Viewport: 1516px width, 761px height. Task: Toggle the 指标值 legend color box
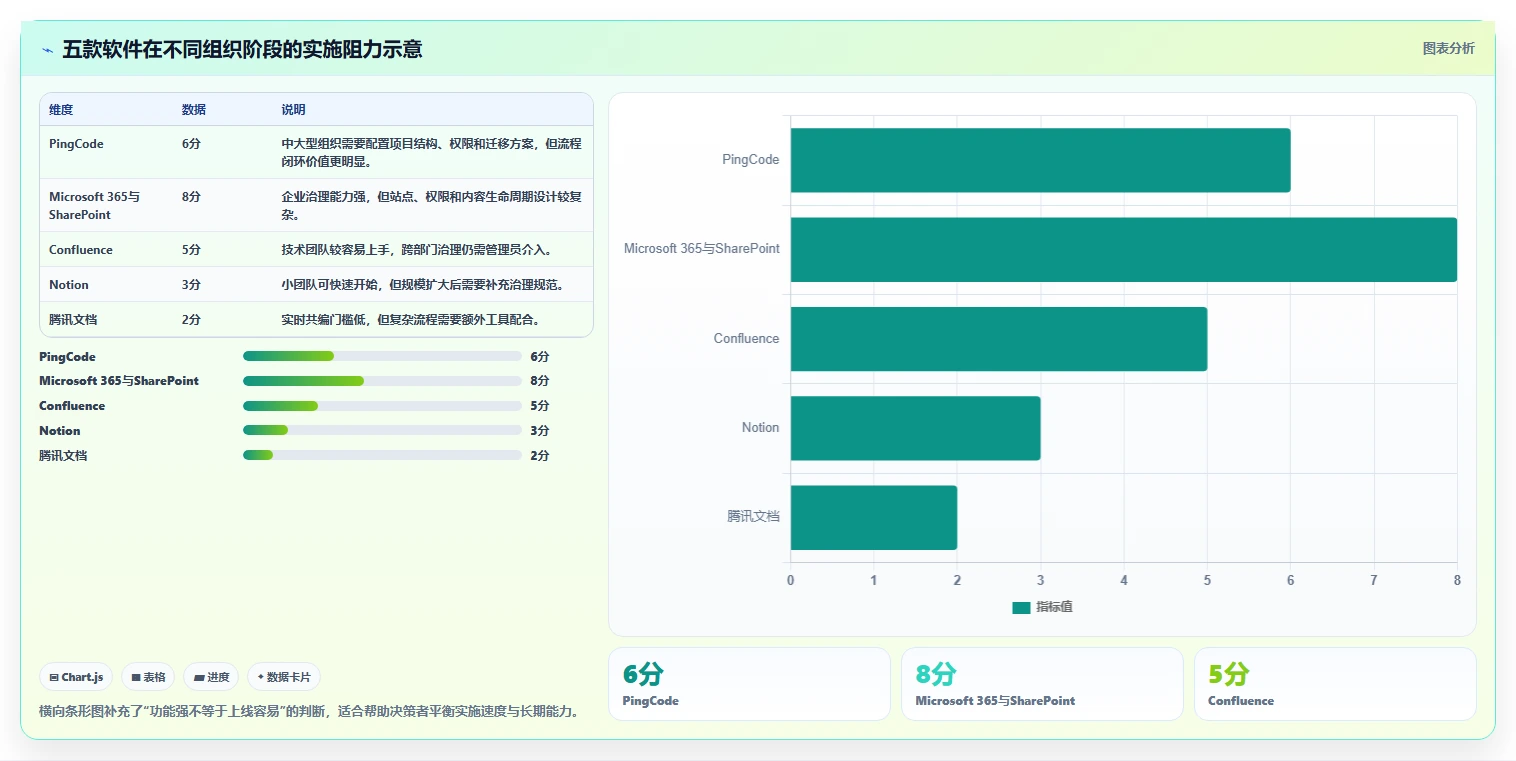point(1021,607)
